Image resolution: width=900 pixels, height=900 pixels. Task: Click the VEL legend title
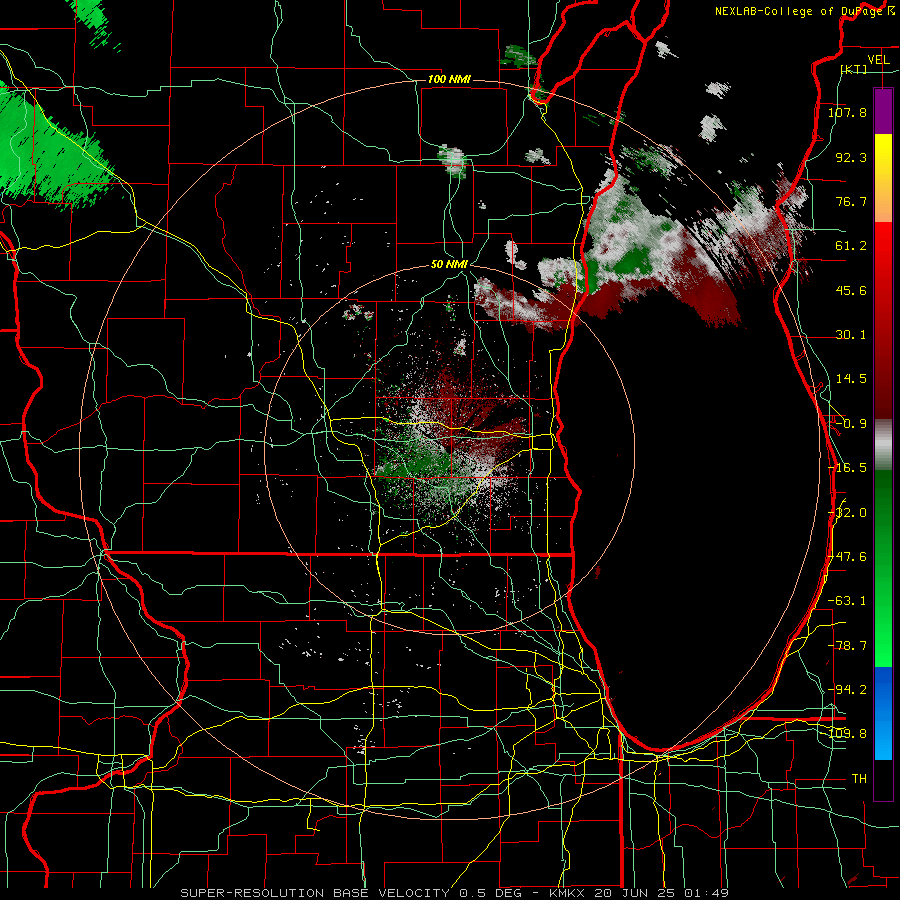click(878, 60)
